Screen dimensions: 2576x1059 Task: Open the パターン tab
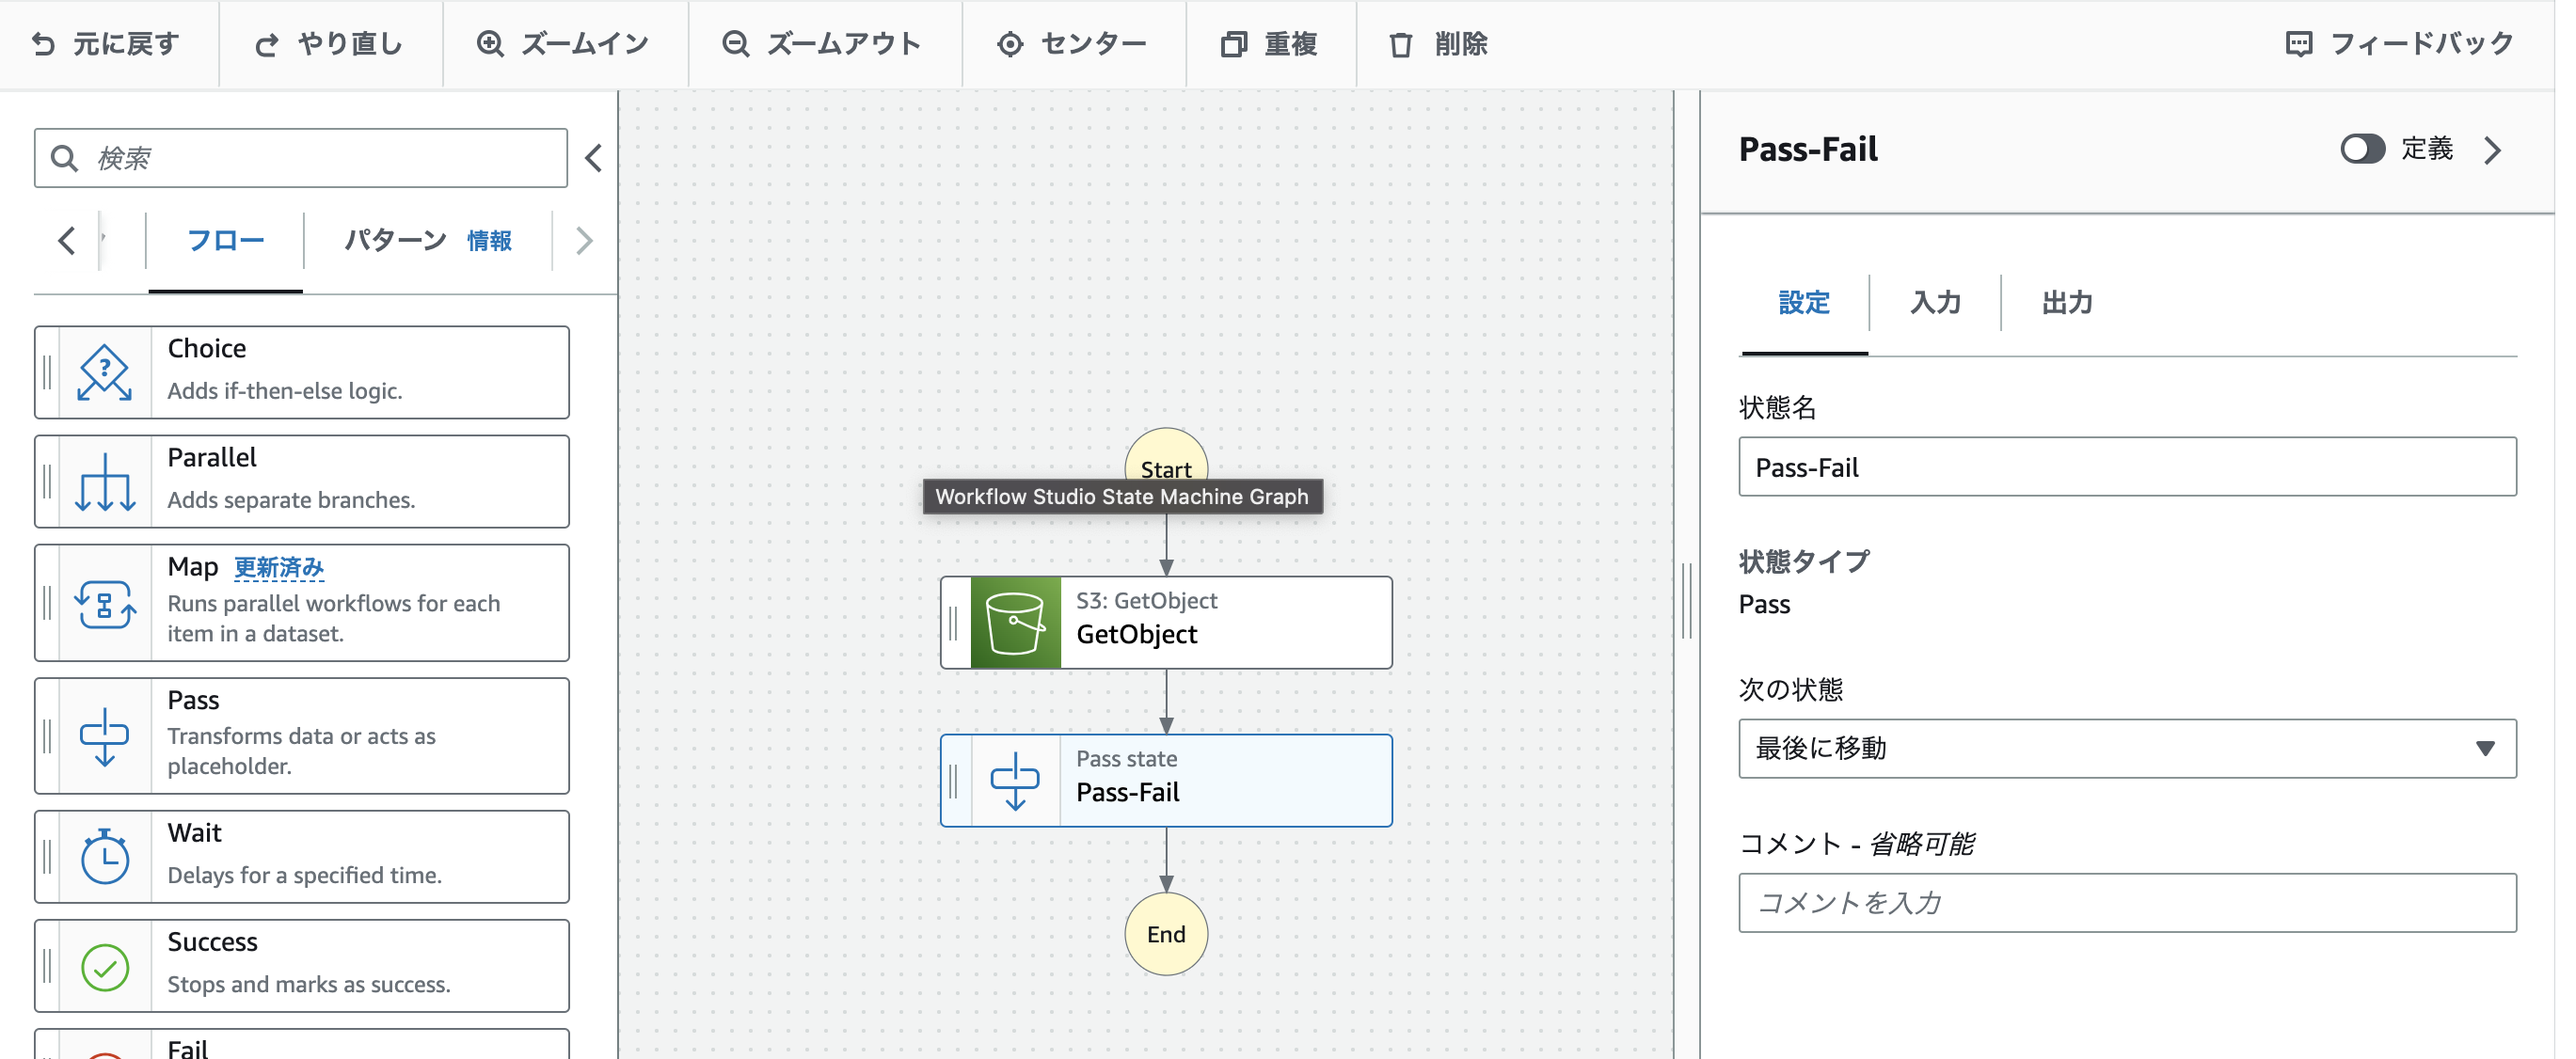pyautogui.click(x=395, y=240)
